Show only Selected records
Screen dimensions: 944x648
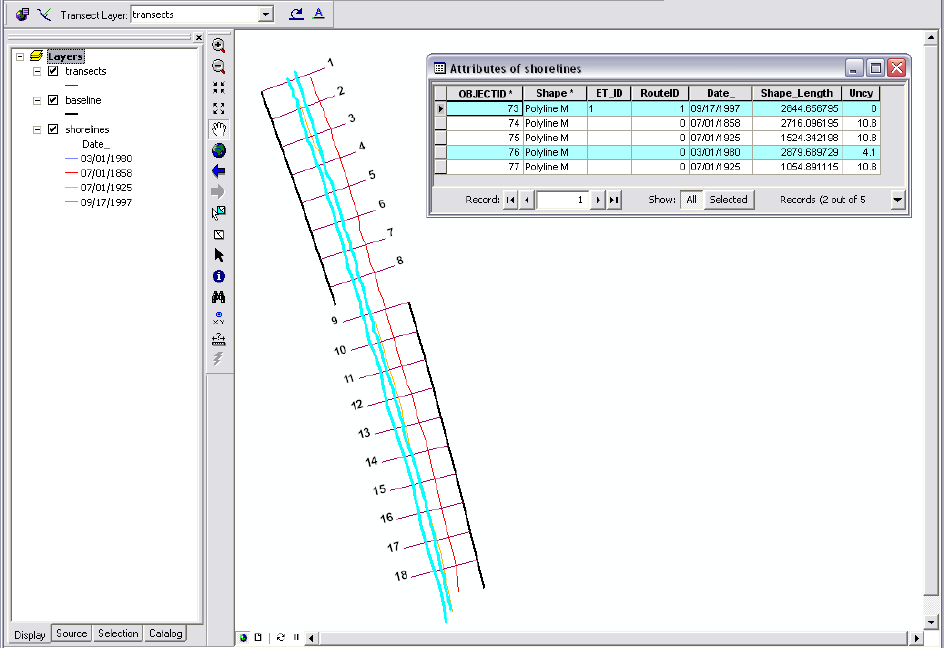[x=728, y=199]
